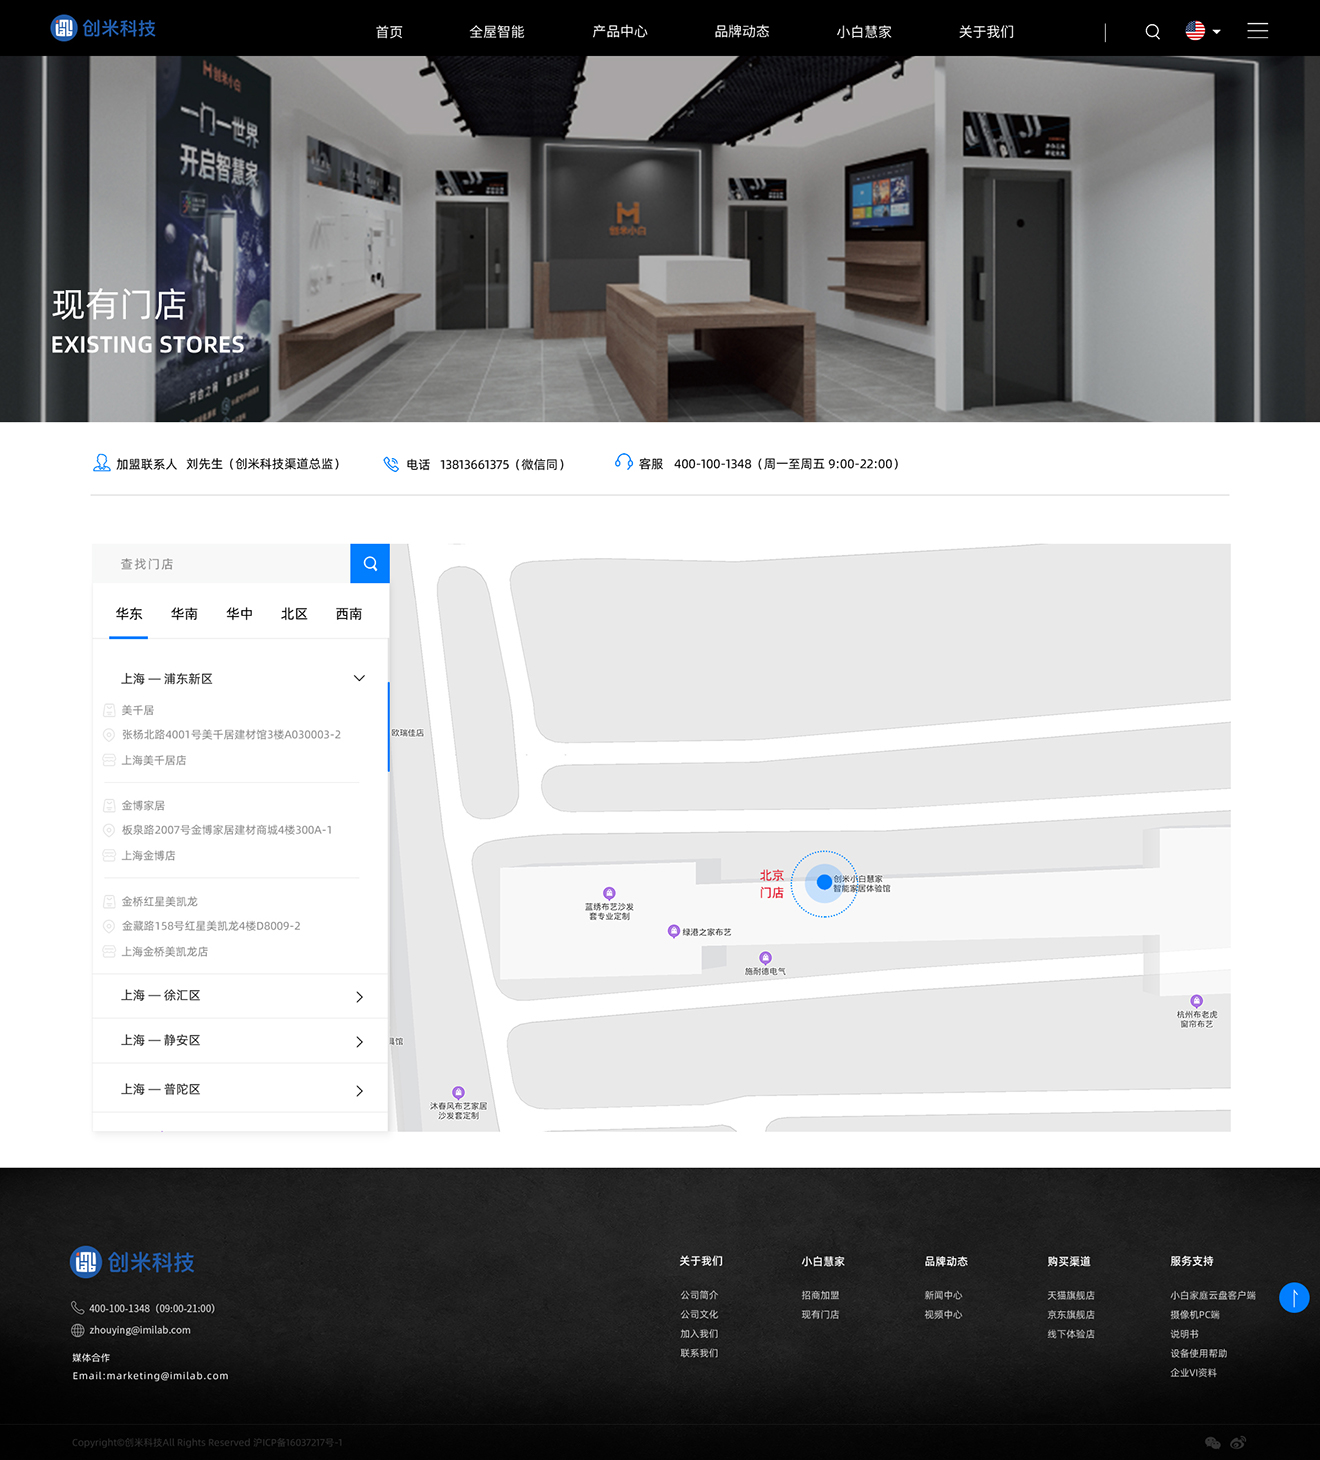Click the 招商加盟 footer link
The height and width of the screenshot is (1460, 1320).
tap(820, 1295)
